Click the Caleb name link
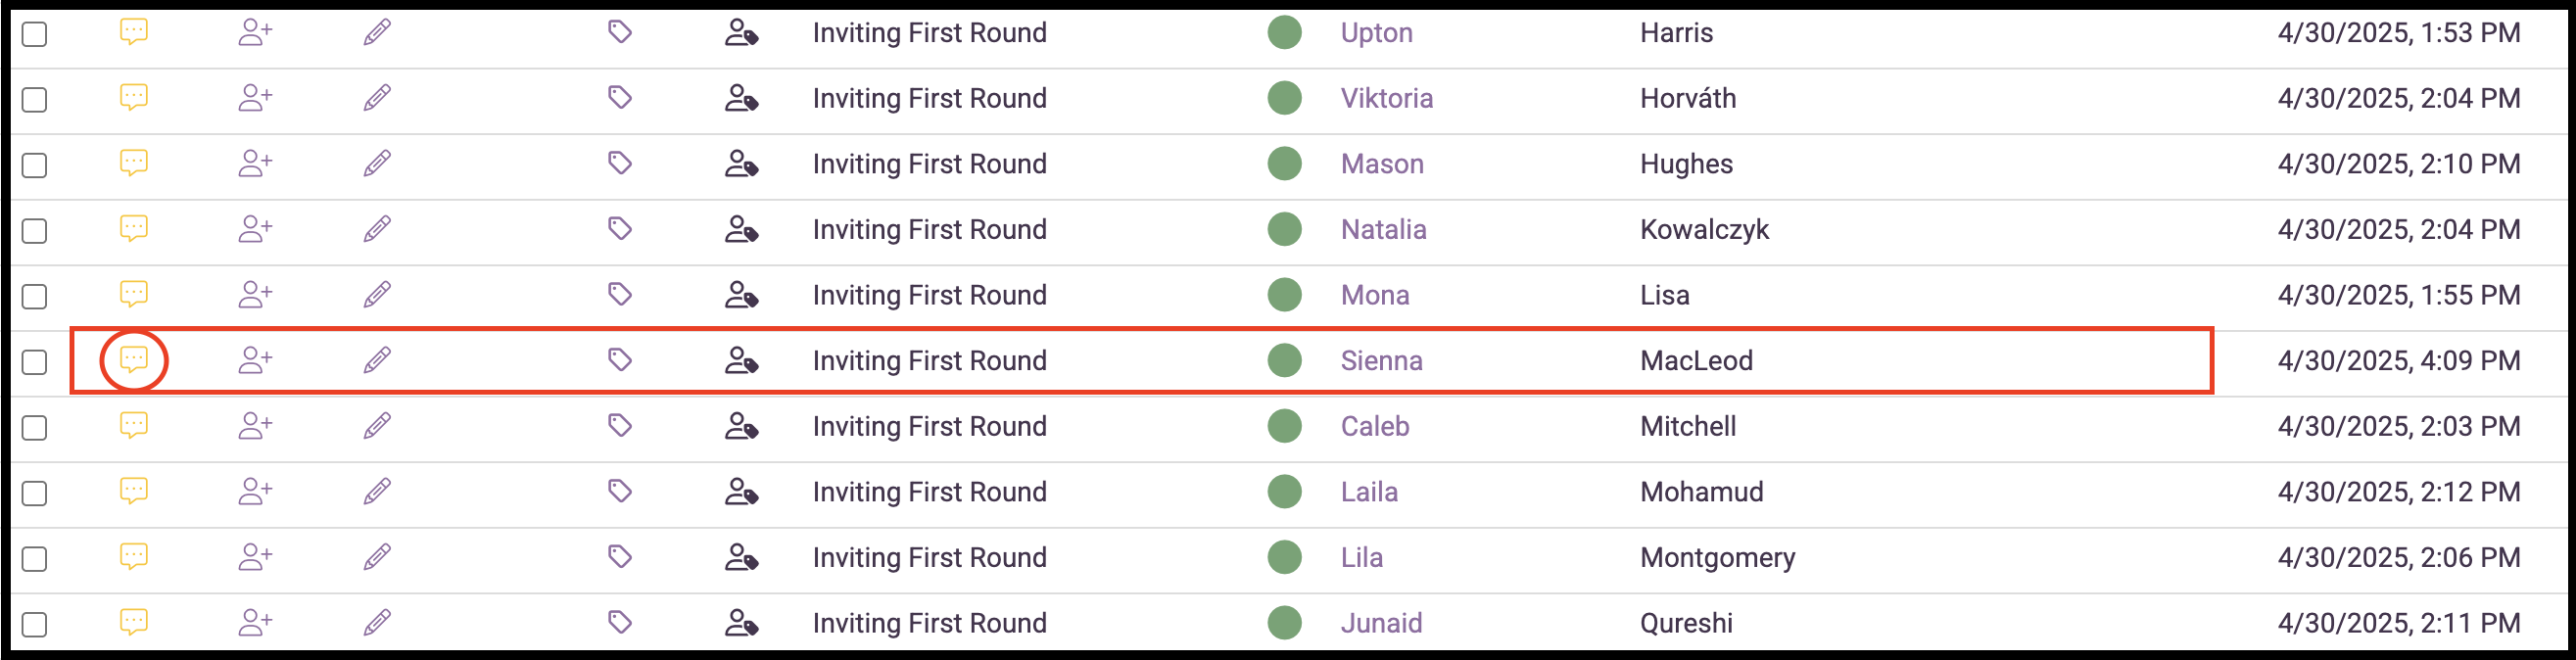Screen dimensions: 2576x660 [1375, 426]
